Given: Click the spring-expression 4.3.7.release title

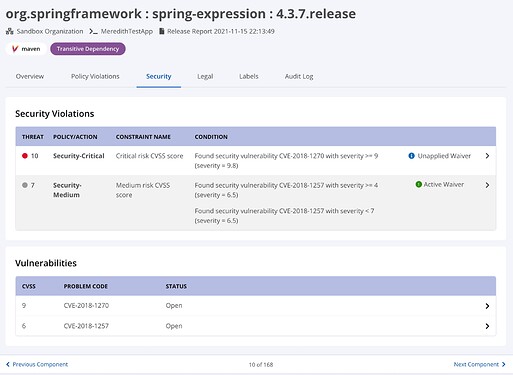Looking at the screenshot, I should (x=181, y=14).
